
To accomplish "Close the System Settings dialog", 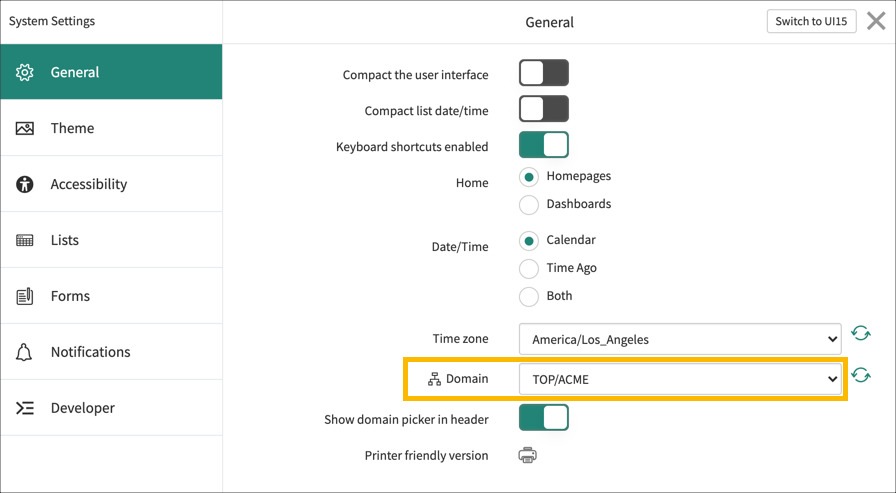I will pyautogui.click(x=876, y=21).
